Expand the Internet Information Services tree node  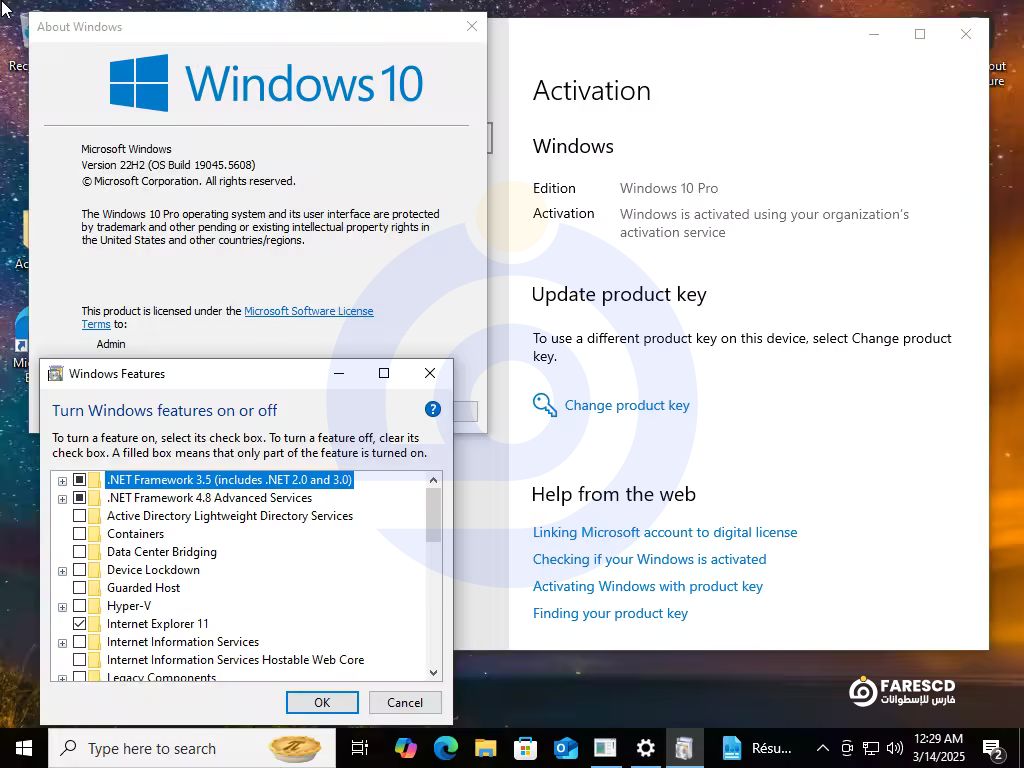click(x=62, y=643)
